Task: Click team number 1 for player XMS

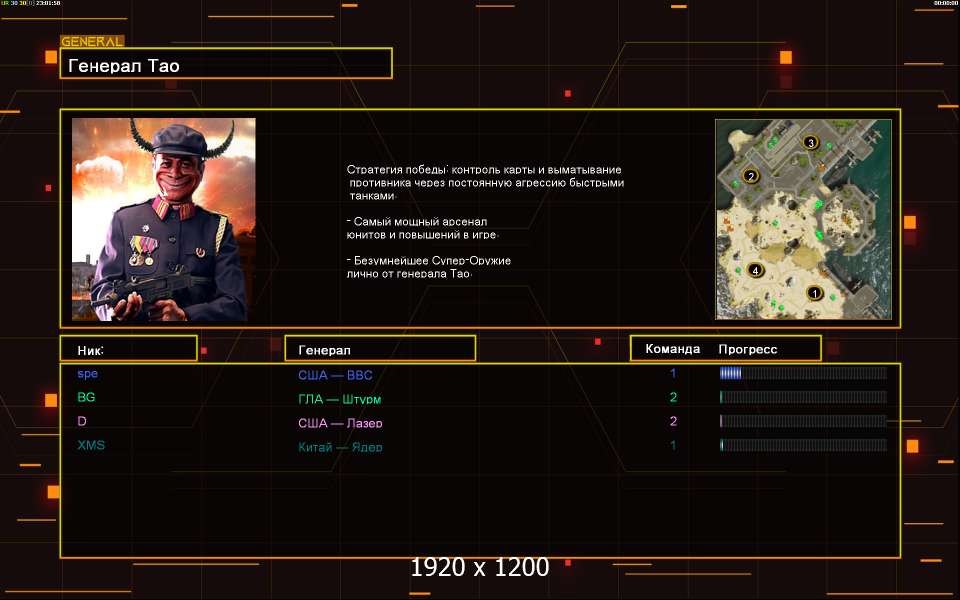Action: click(673, 445)
